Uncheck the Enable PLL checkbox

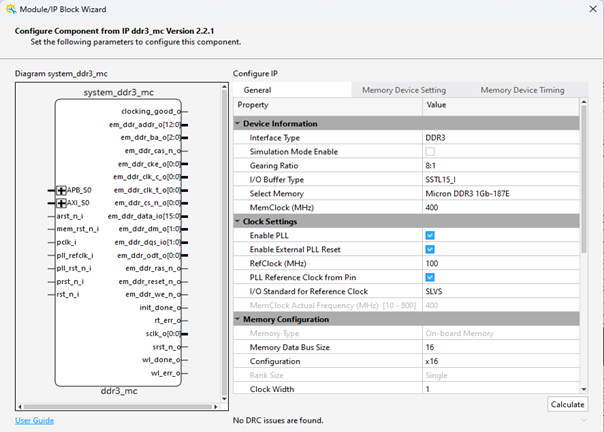click(x=430, y=235)
